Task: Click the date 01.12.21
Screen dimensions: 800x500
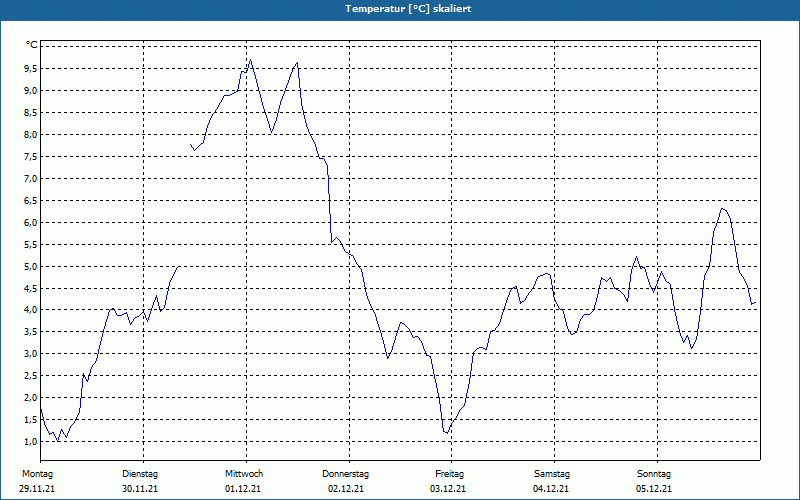Action: click(x=243, y=489)
